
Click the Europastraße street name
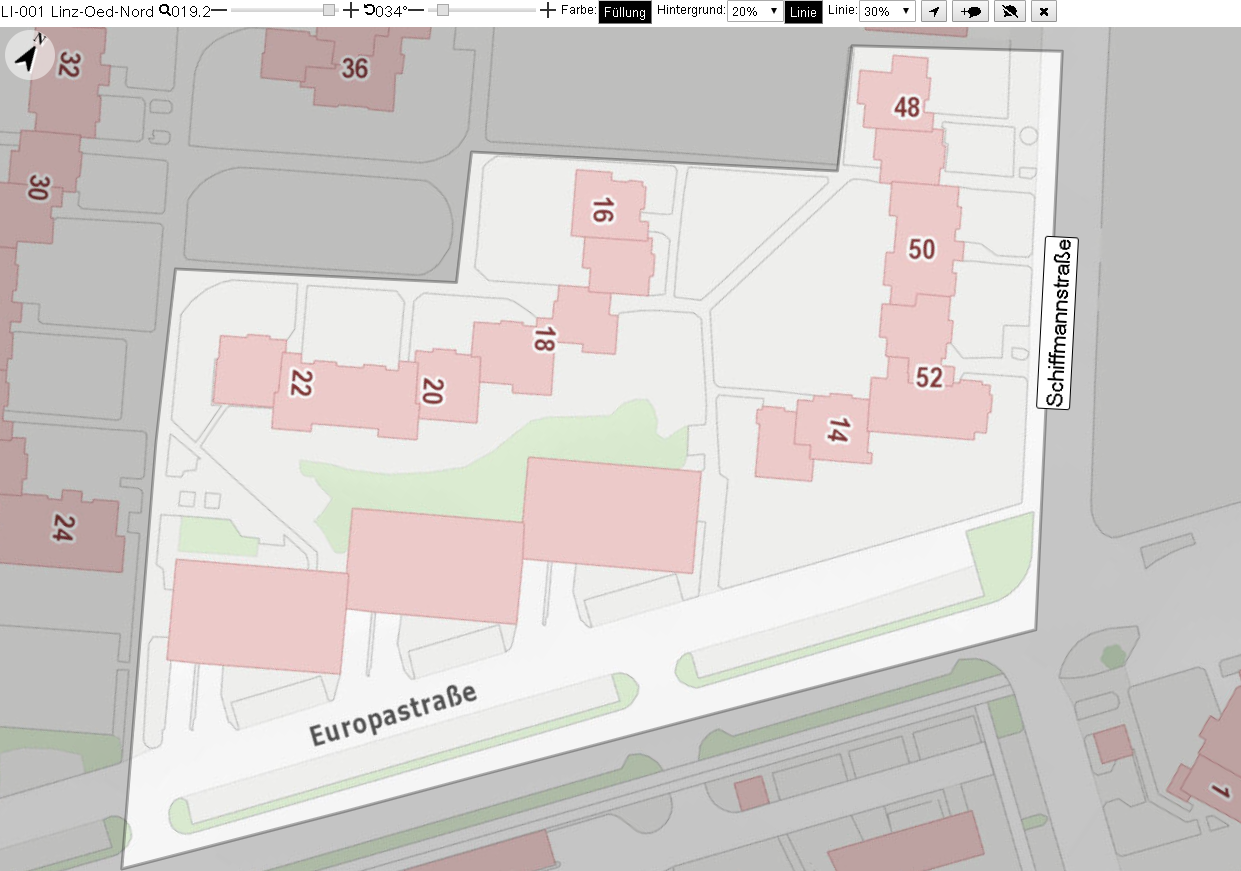point(393,716)
